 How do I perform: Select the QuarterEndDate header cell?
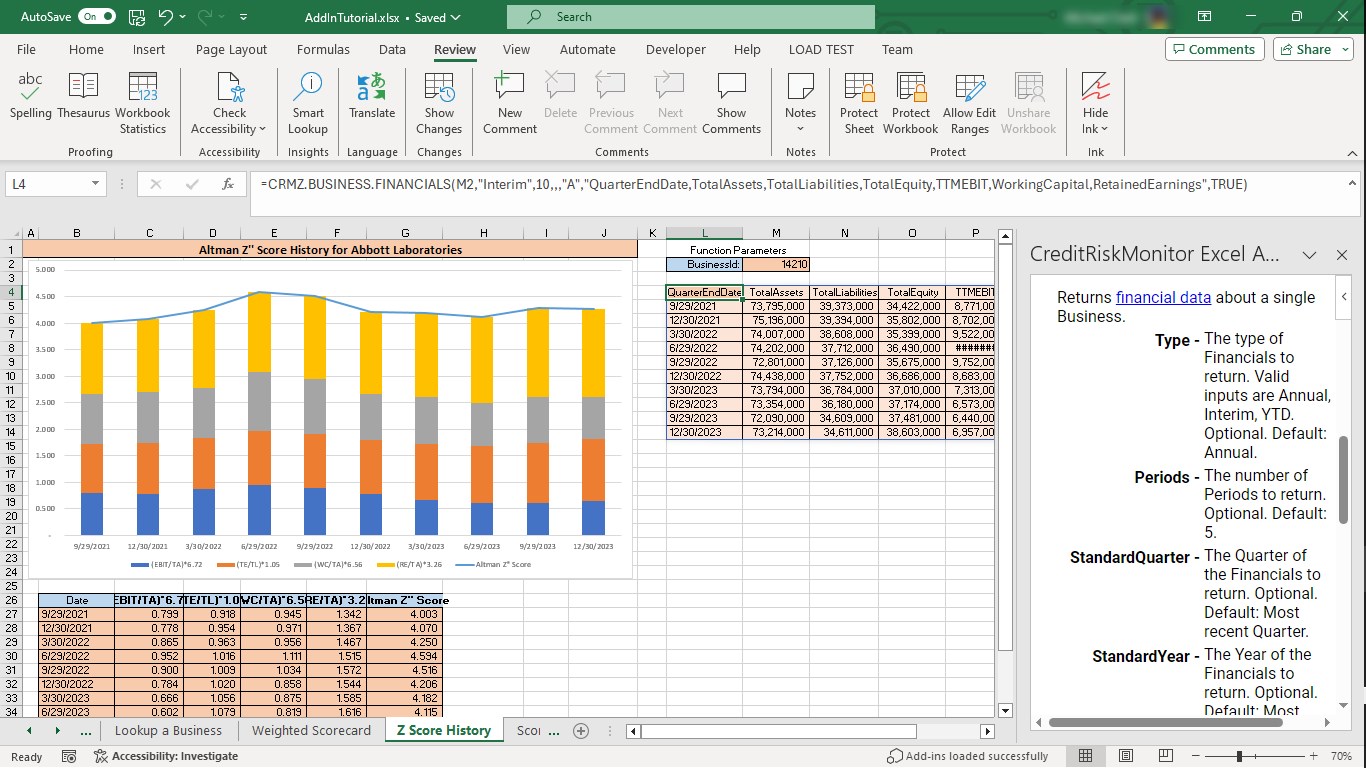tap(704, 292)
